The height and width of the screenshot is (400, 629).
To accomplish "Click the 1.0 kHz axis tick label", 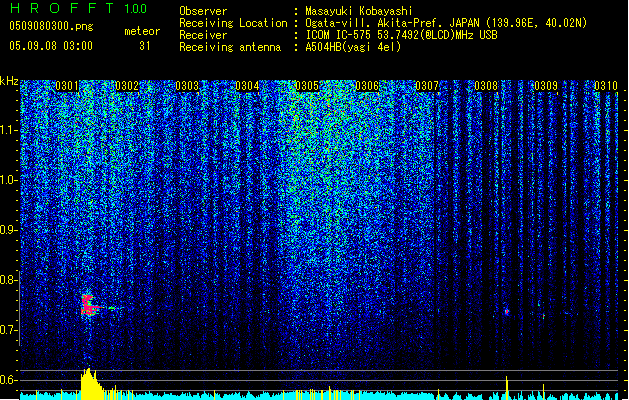I will click(9, 180).
